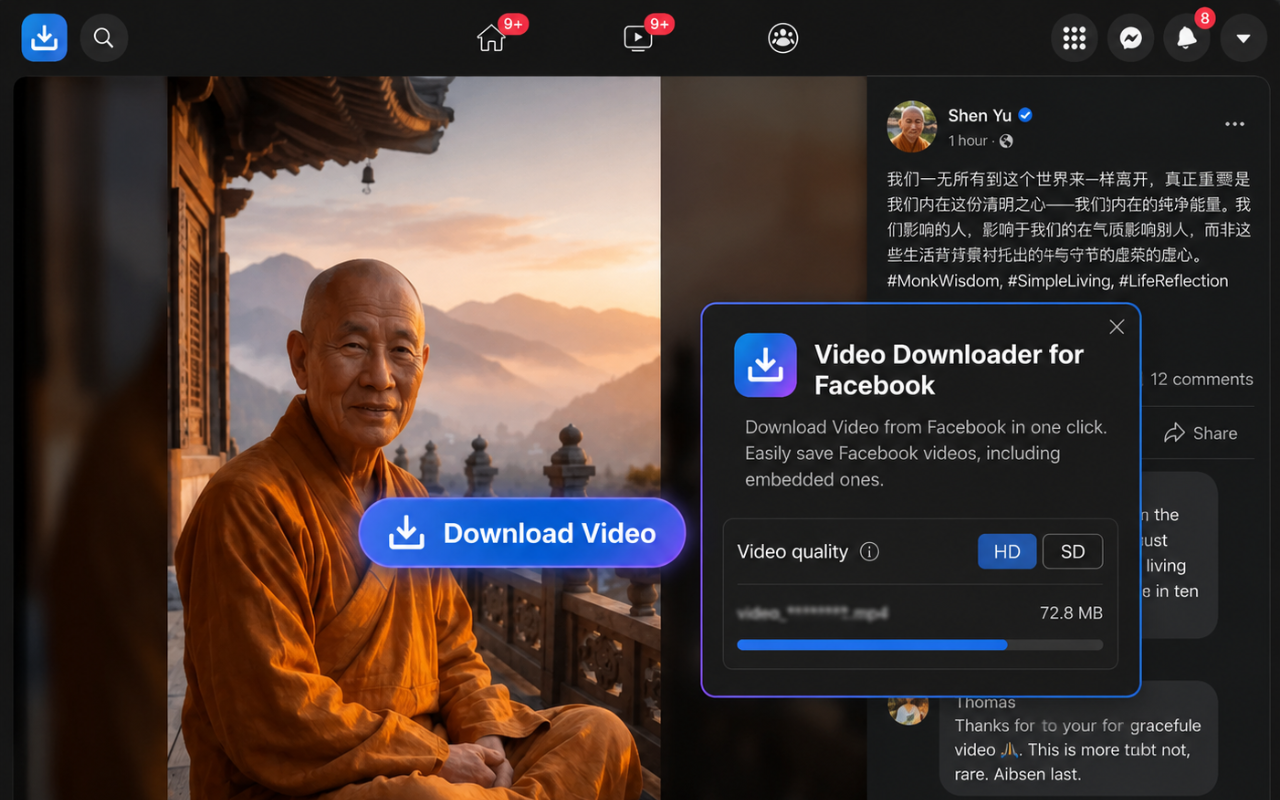Click the #LifeReflection hashtag
The image size is (1280, 800).
(1173, 281)
